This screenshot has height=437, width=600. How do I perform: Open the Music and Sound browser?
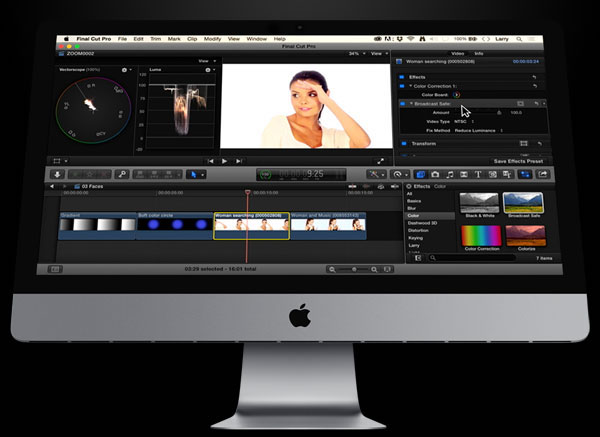450,174
